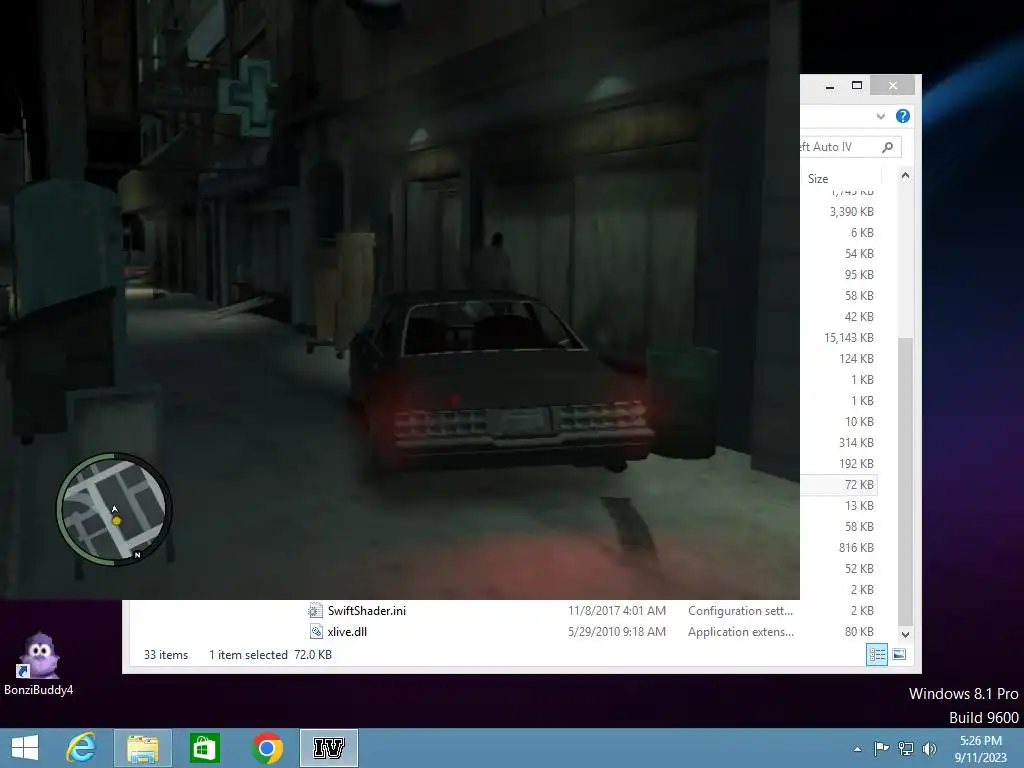Viewport: 1024px width, 768px height.
Task: Click the Application extension type cell
Action: 741,632
